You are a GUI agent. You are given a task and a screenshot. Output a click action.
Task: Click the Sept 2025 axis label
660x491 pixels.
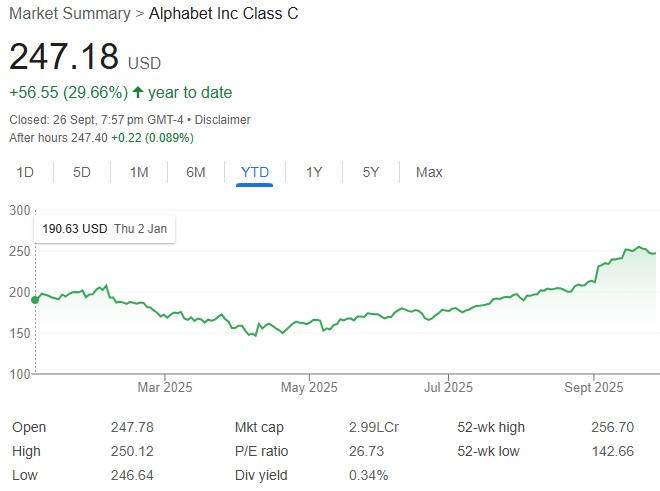tap(594, 388)
